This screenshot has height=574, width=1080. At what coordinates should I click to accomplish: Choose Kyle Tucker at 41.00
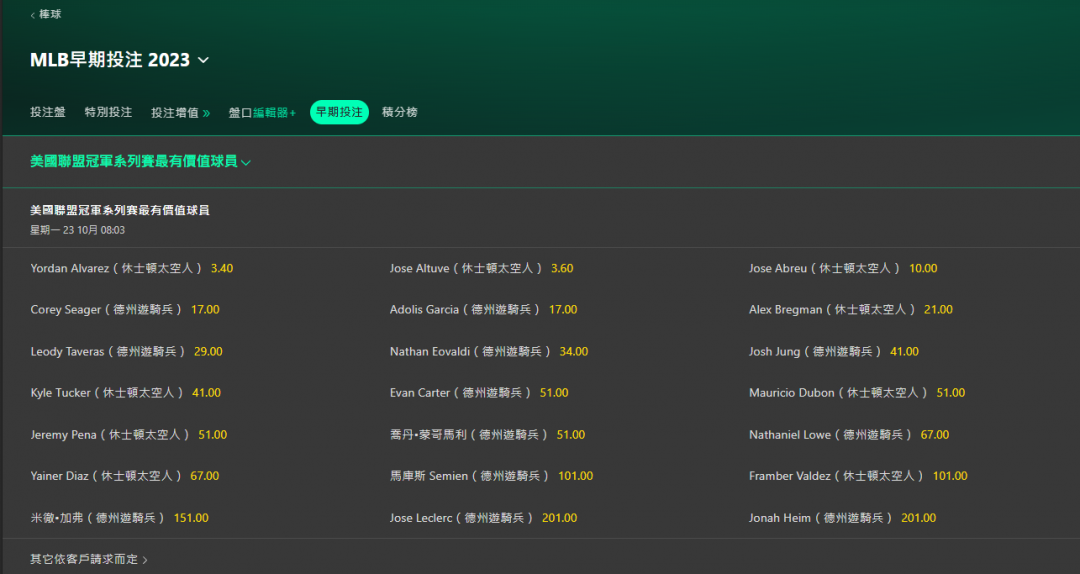[125, 393]
